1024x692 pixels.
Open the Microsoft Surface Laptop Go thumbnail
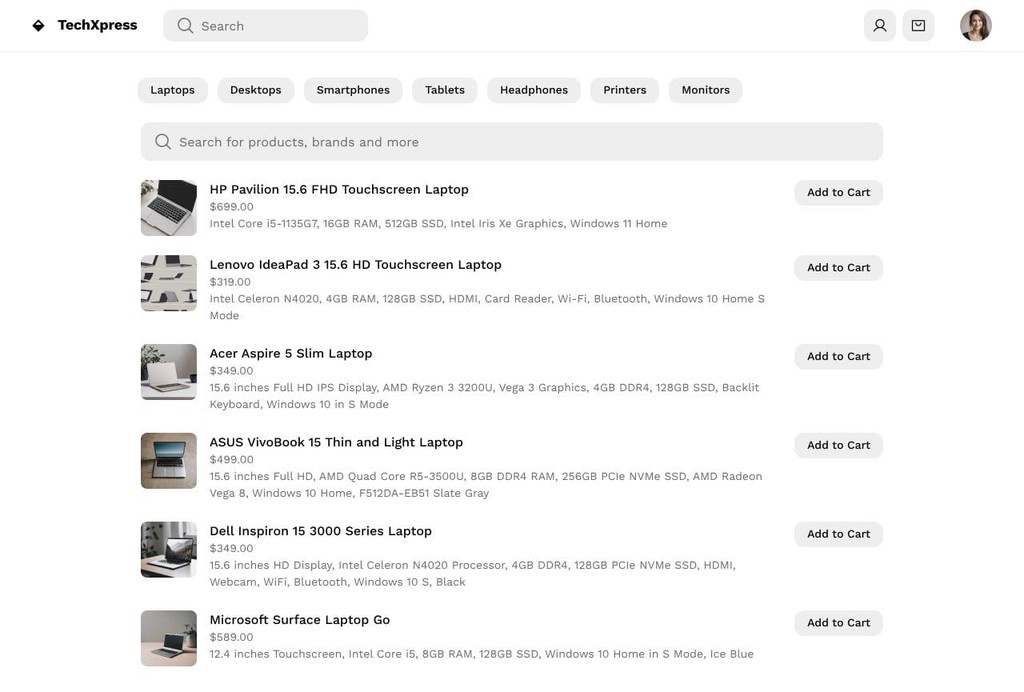[168, 638]
